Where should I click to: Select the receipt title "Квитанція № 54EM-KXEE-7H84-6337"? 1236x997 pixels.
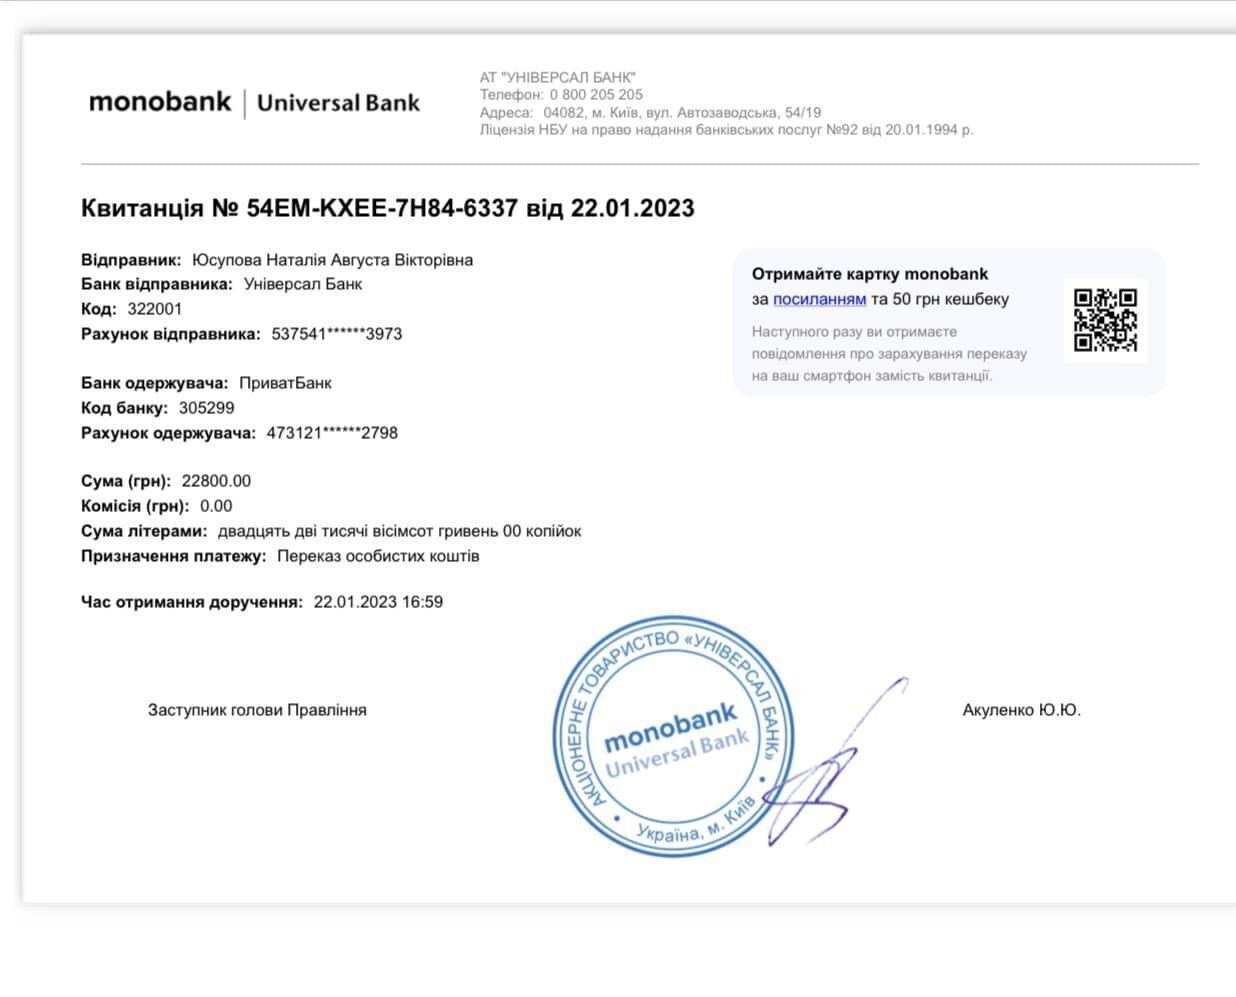click(300, 208)
